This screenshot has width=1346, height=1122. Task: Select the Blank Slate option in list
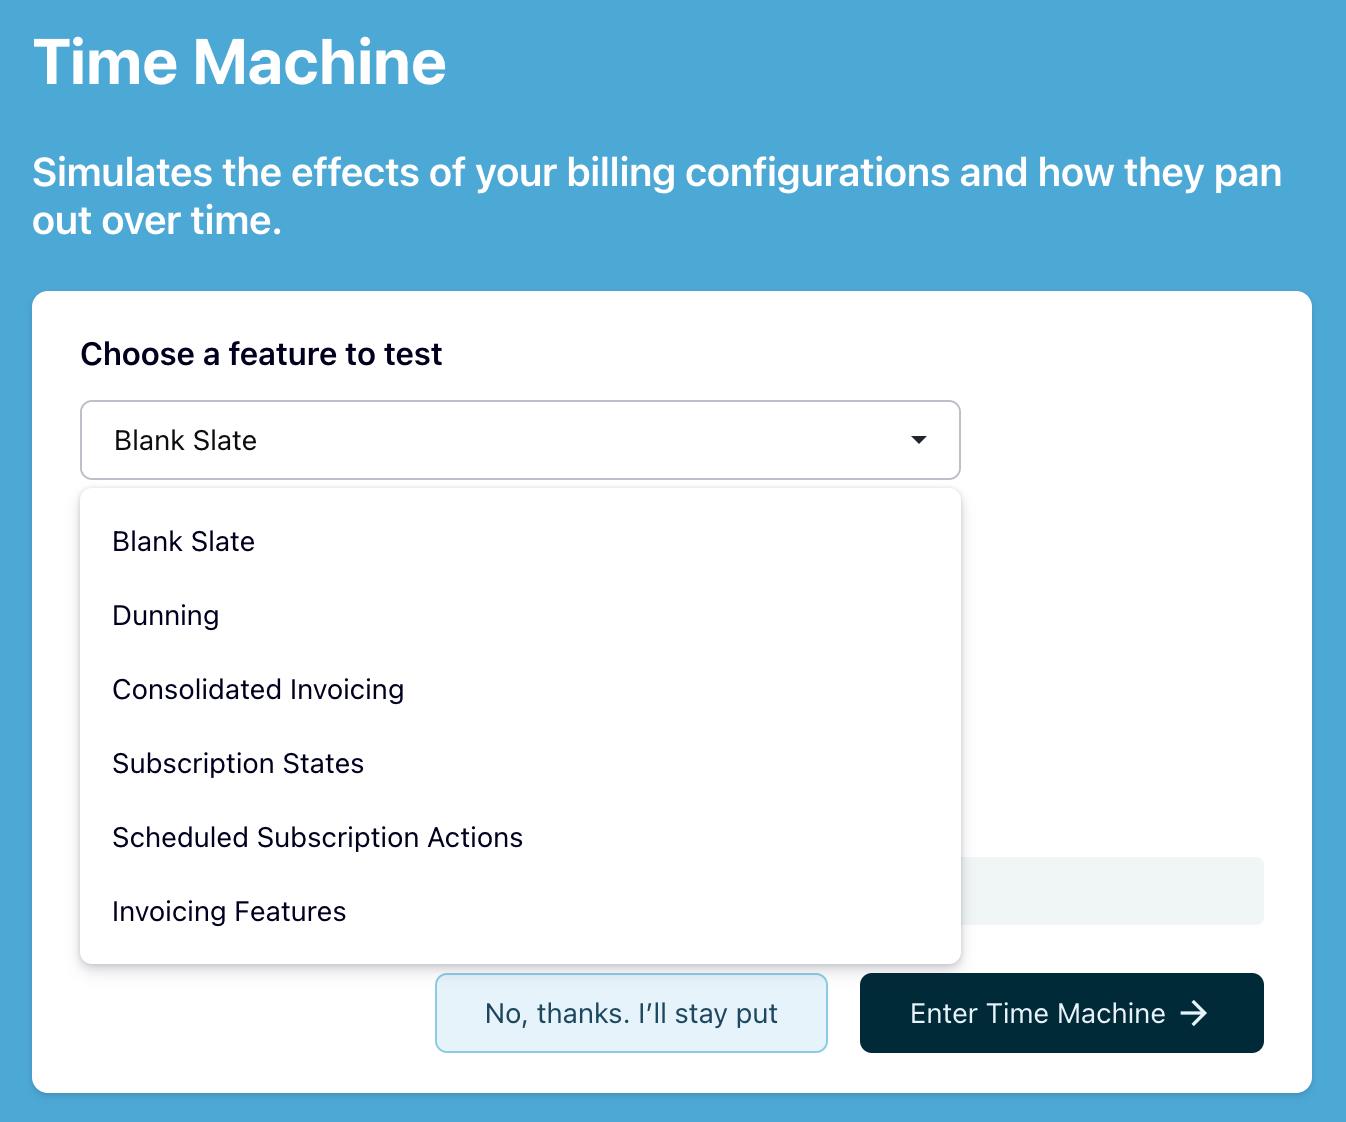tap(184, 541)
